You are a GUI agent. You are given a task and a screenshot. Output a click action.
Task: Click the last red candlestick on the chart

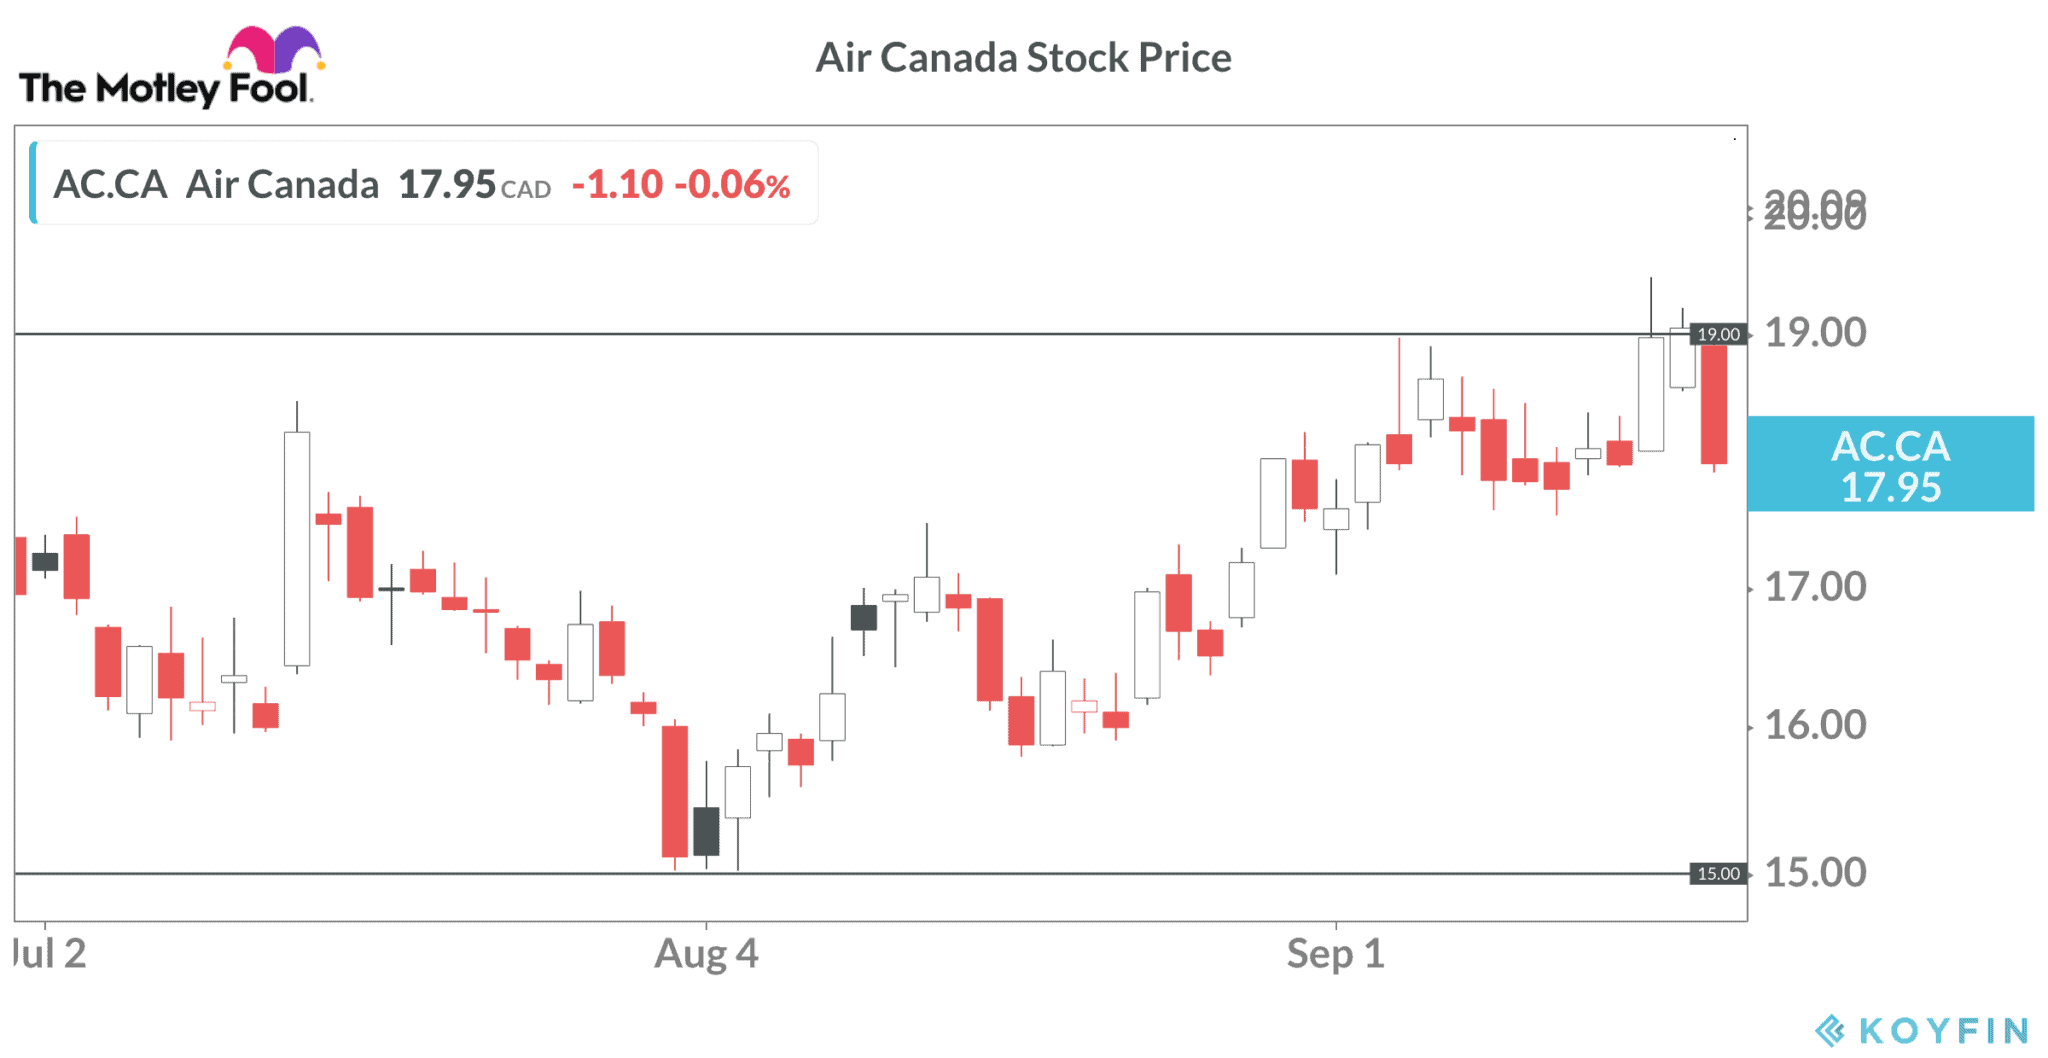pos(1714,405)
